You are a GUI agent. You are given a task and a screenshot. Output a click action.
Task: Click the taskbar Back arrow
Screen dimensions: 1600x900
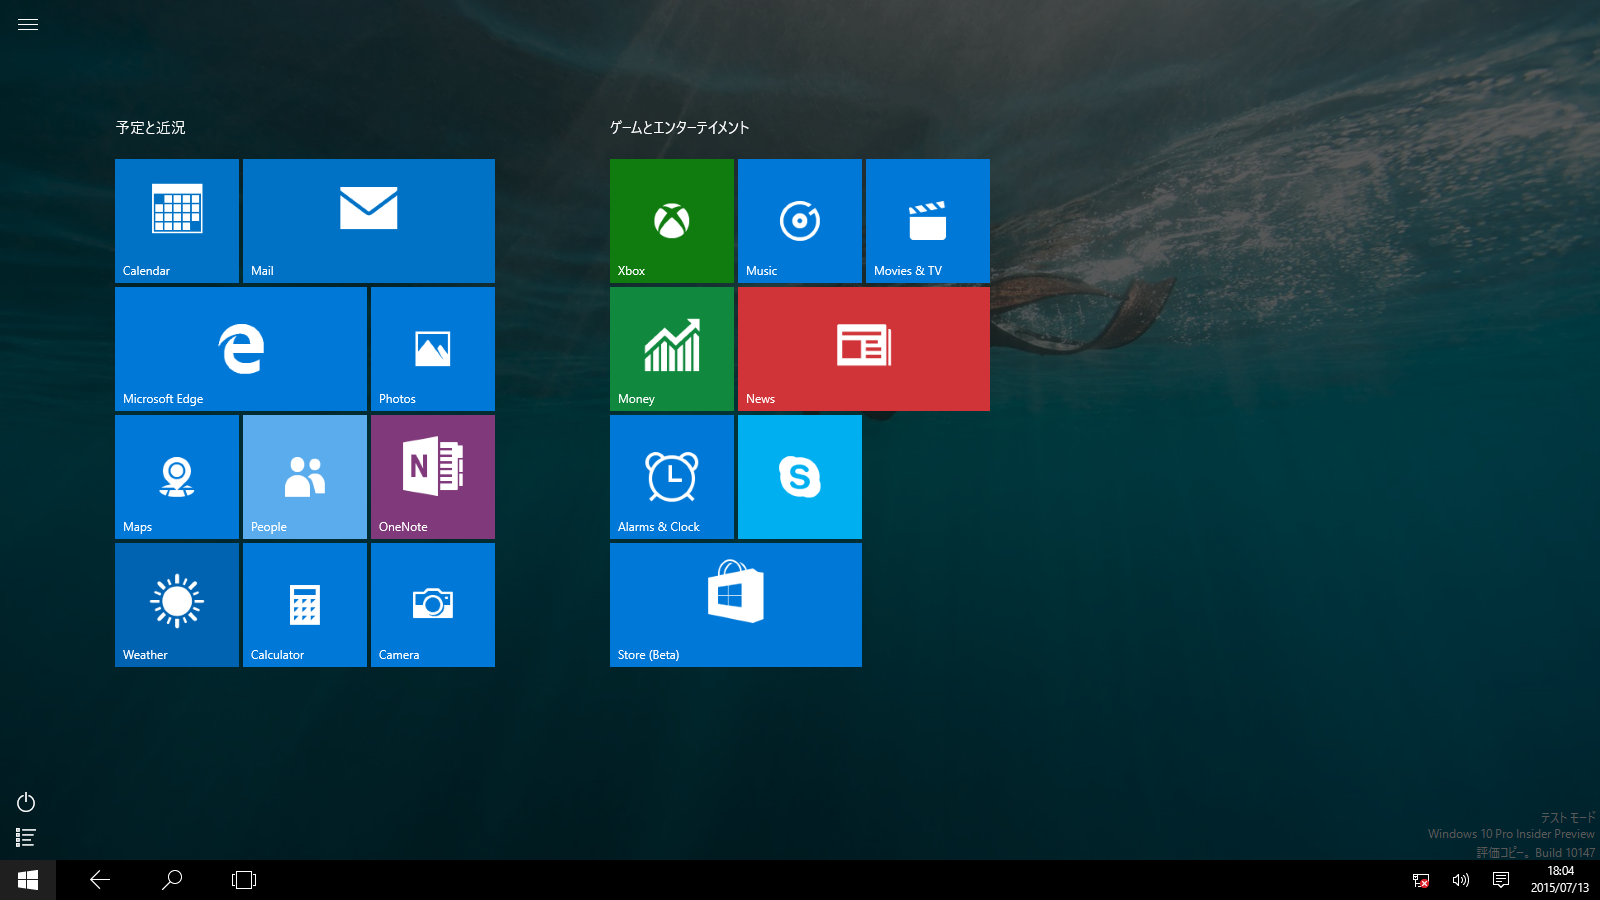coord(100,880)
